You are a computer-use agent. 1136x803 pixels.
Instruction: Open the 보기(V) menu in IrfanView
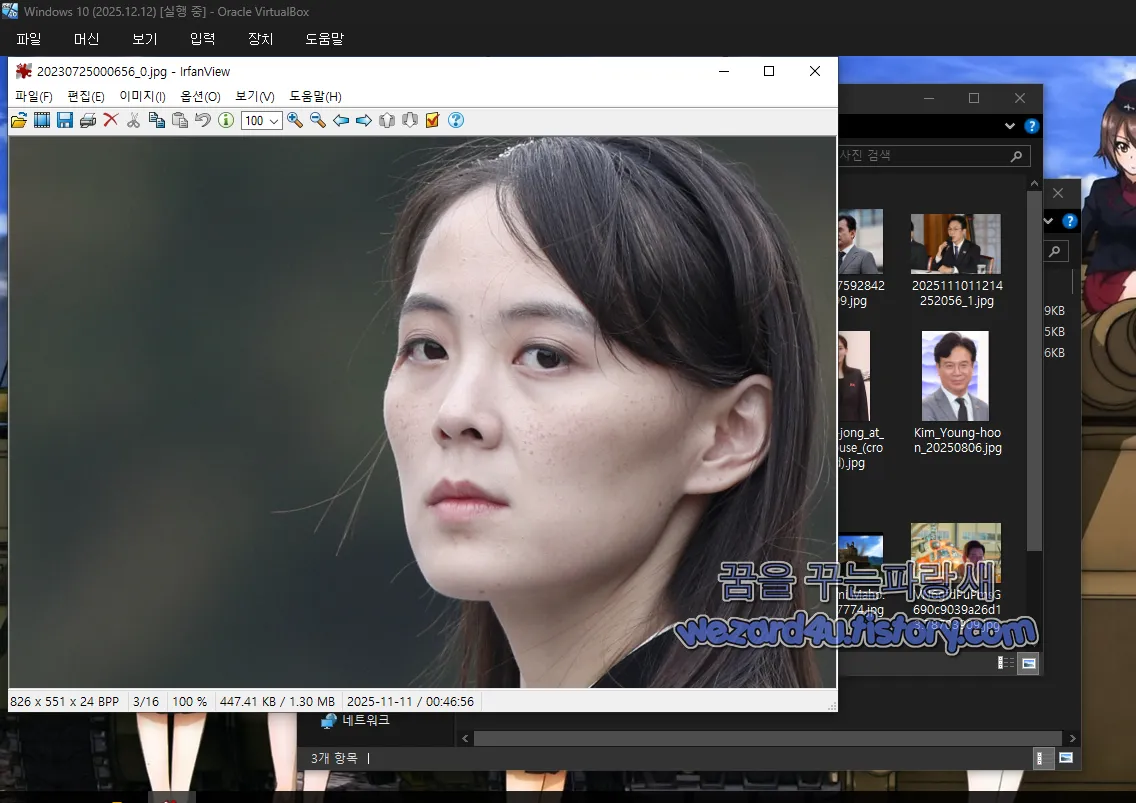(254, 96)
